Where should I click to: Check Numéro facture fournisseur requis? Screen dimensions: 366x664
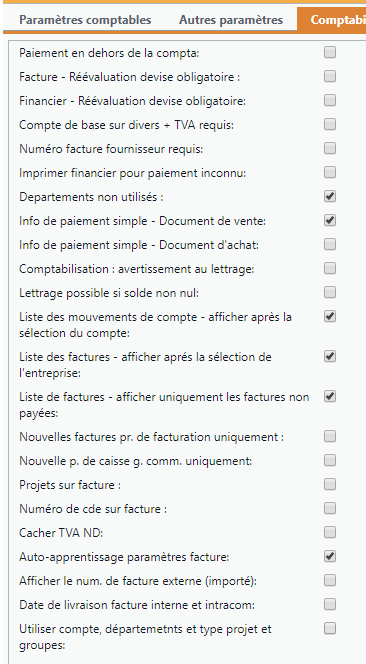[x=330, y=149]
